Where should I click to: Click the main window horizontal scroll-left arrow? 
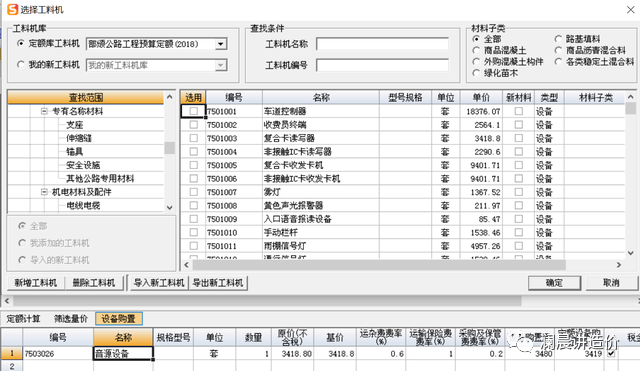[7, 301]
